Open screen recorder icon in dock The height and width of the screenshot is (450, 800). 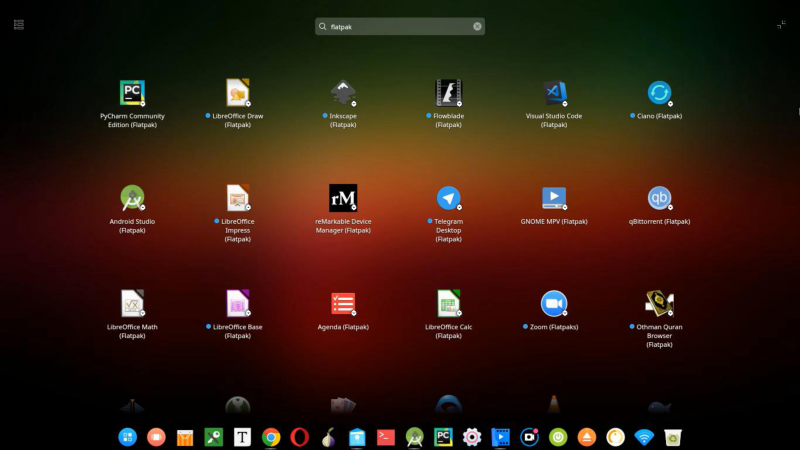530,437
